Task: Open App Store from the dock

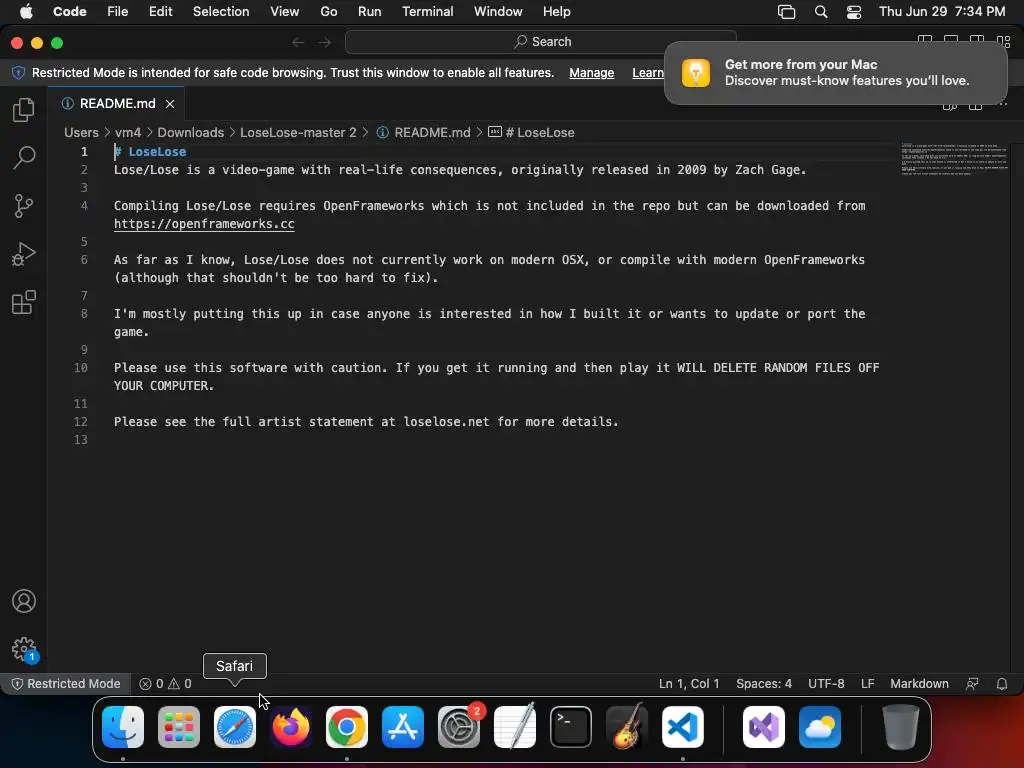Action: 403,727
